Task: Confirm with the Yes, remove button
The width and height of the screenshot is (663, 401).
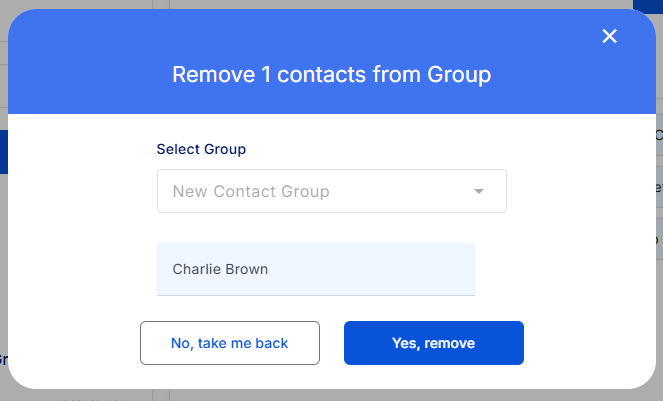Action: [433, 343]
